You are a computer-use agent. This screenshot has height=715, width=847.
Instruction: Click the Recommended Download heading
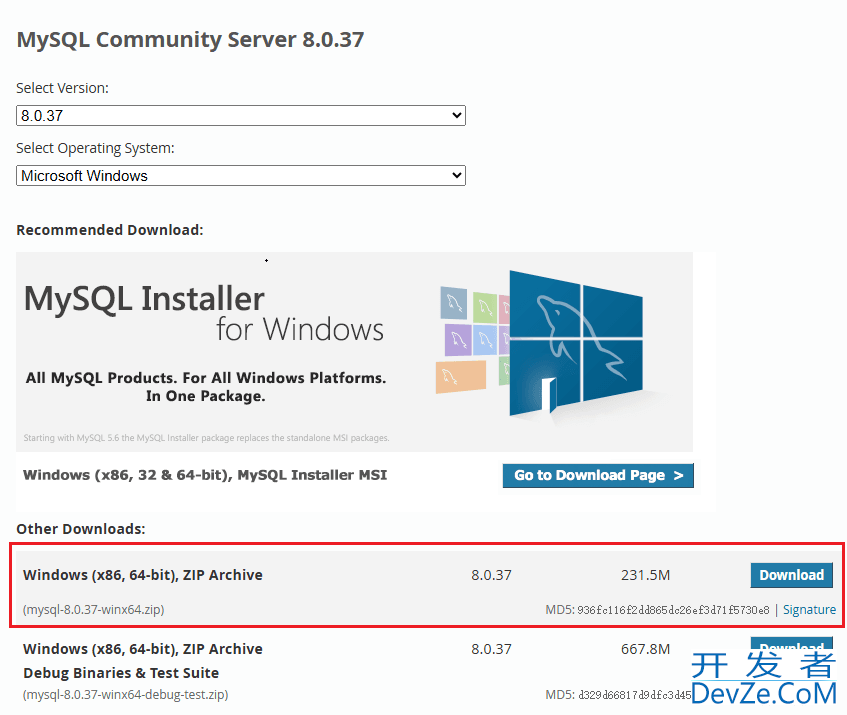pyautogui.click(x=110, y=230)
